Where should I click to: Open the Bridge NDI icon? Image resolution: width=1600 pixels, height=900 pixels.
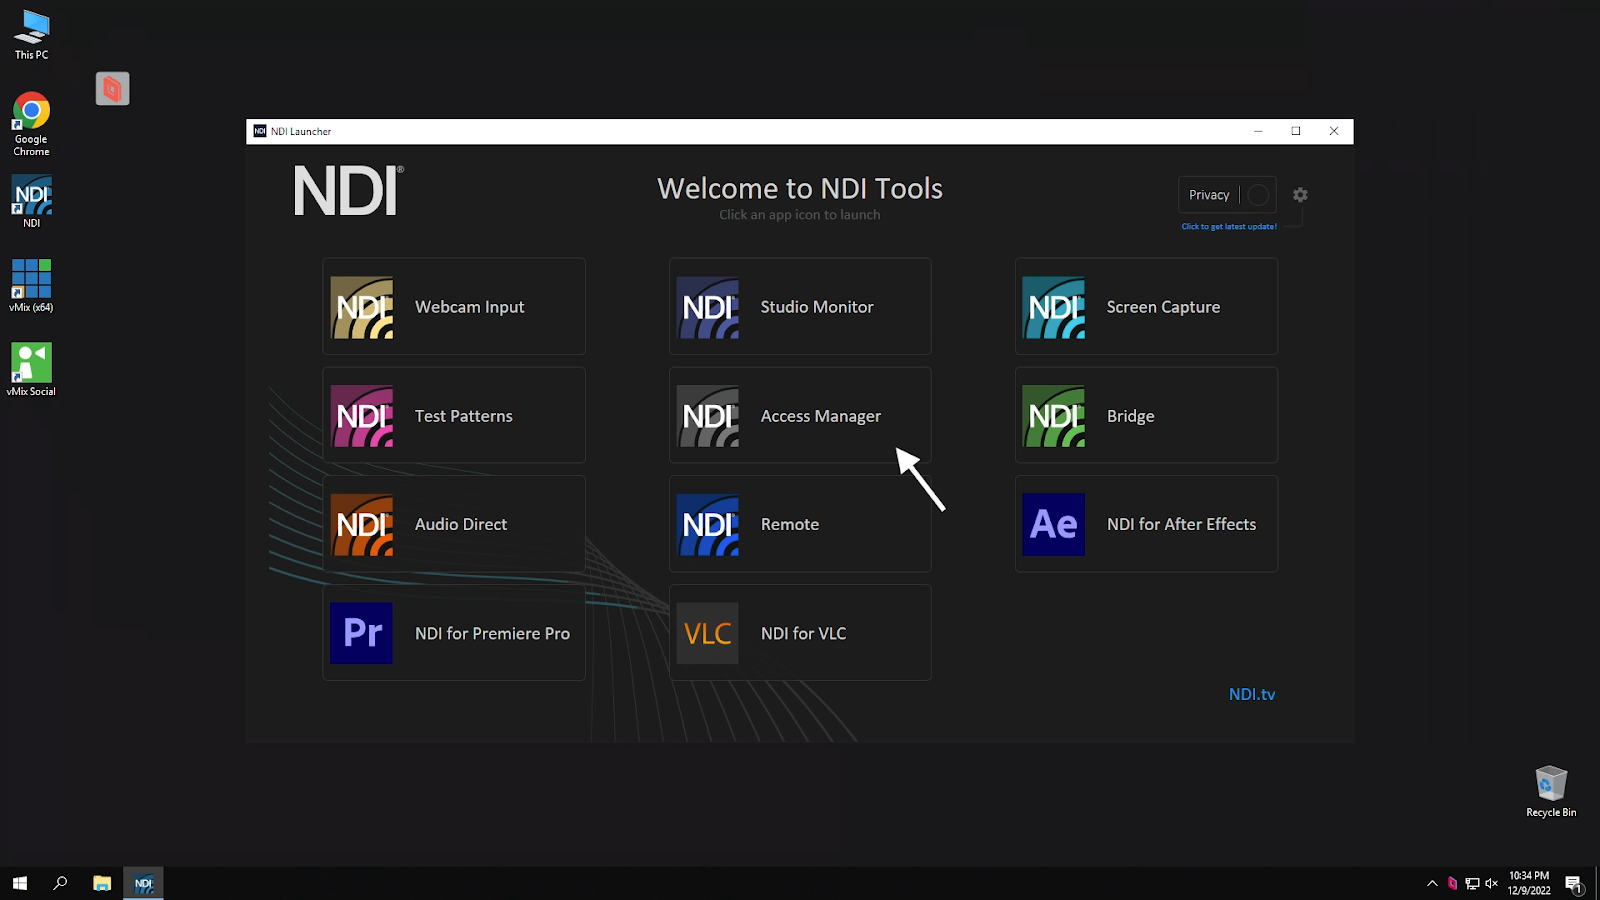pyautogui.click(x=1054, y=416)
